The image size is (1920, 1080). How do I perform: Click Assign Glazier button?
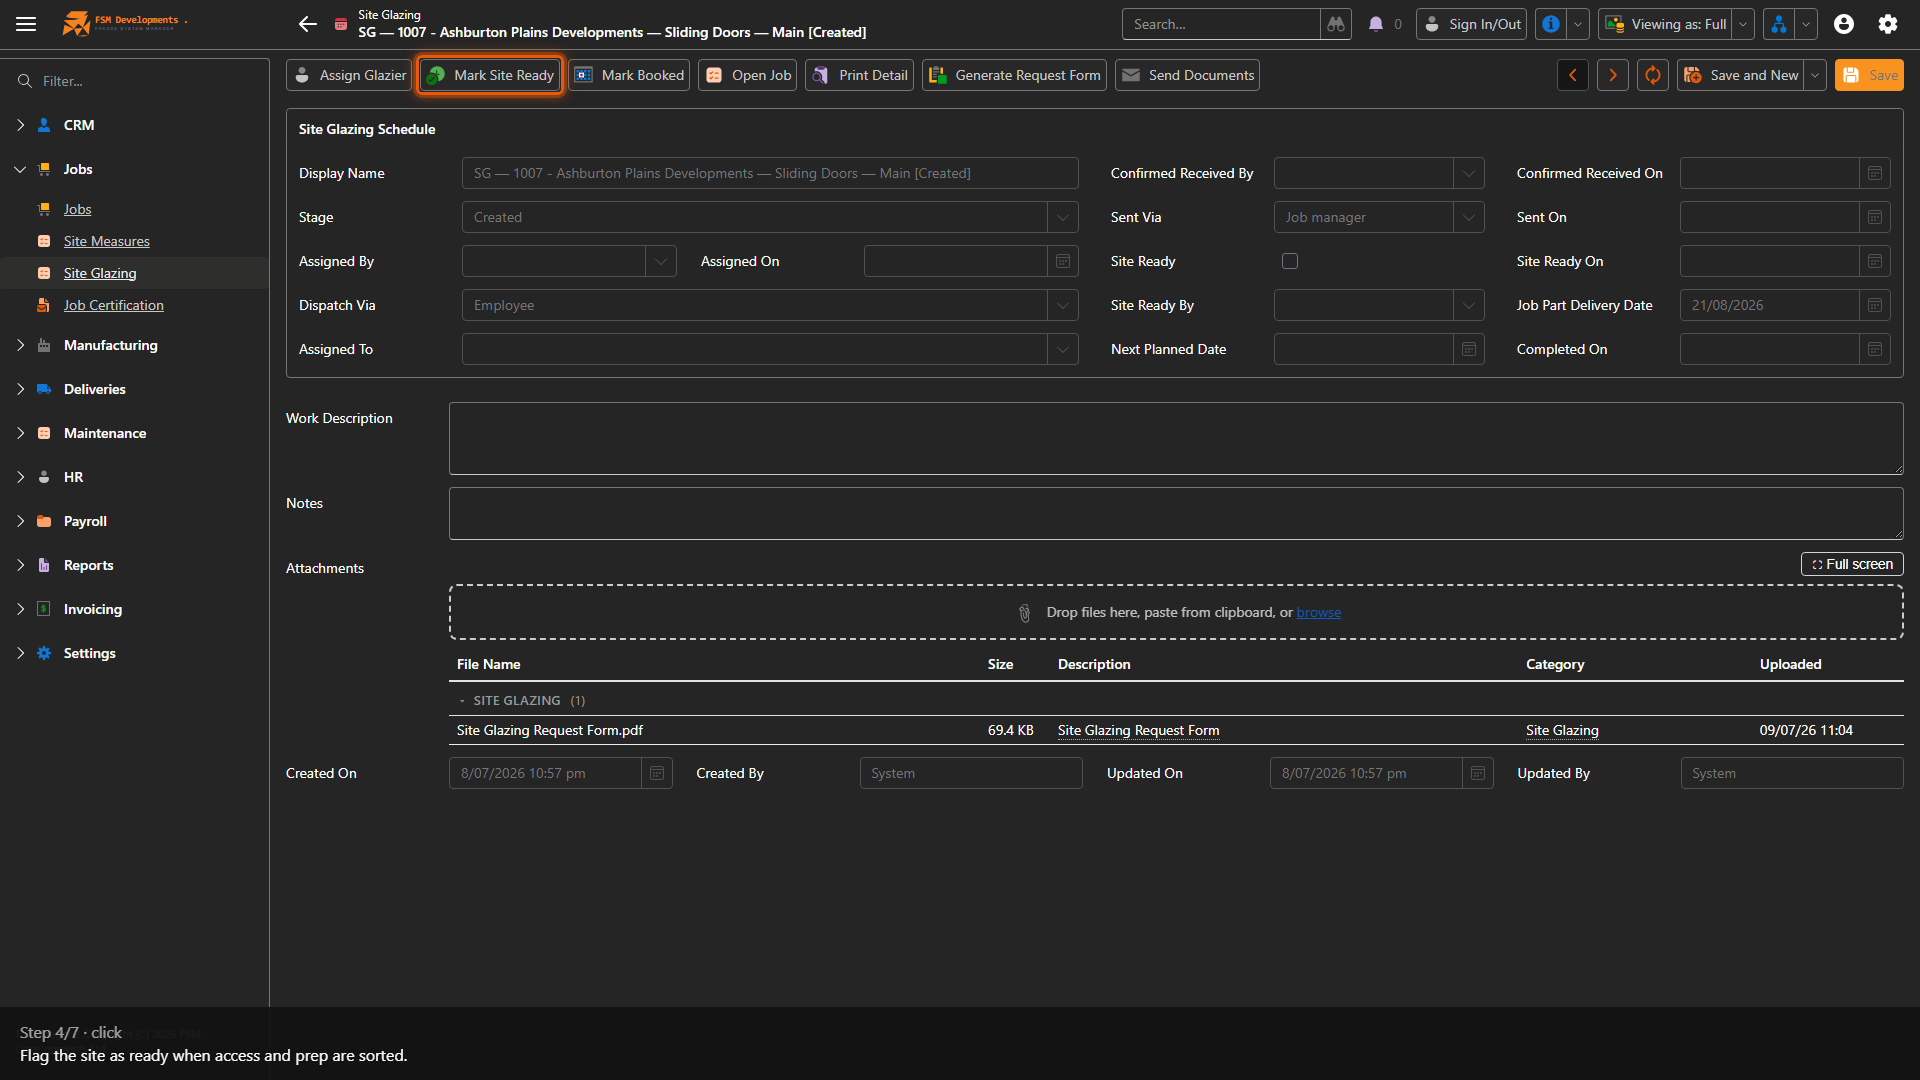(x=349, y=75)
